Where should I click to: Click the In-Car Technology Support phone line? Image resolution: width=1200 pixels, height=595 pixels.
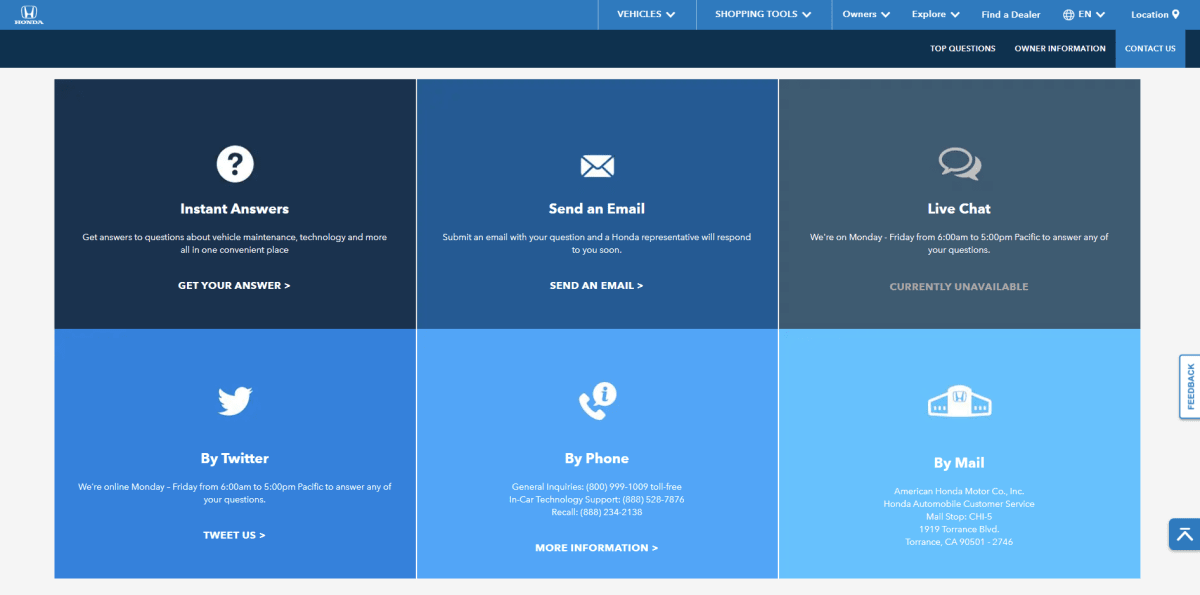(597, 499)
